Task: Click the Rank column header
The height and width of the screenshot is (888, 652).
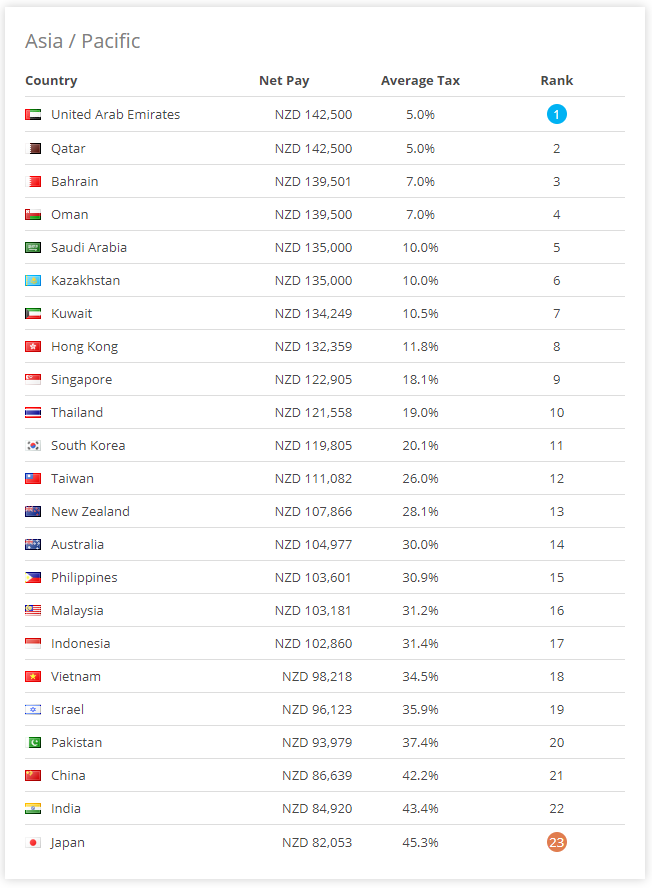Action: (557, 80)
